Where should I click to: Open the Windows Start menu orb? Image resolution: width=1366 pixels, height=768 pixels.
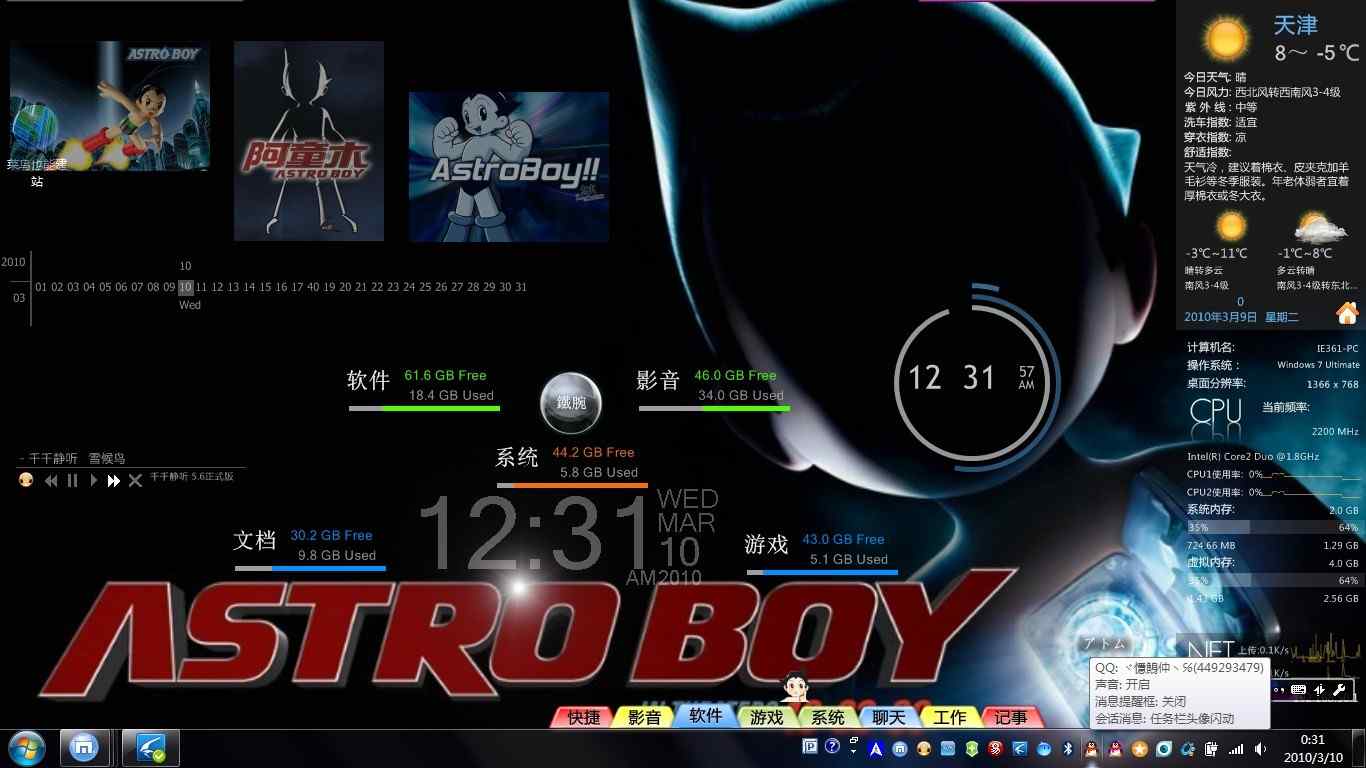25,748
